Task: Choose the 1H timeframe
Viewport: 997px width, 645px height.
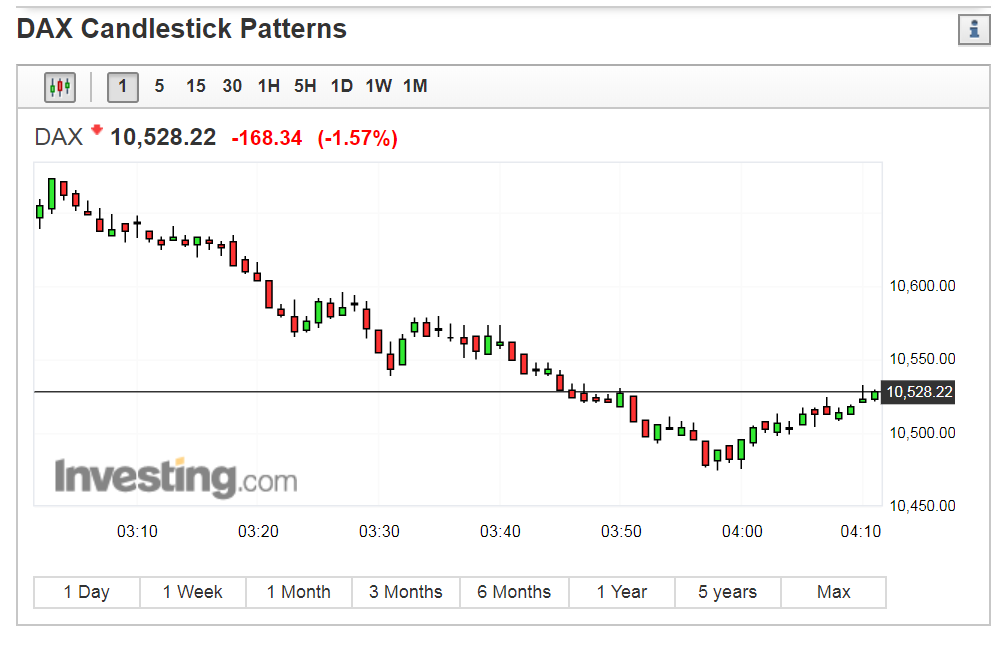Action: click(x=268, y=87)
